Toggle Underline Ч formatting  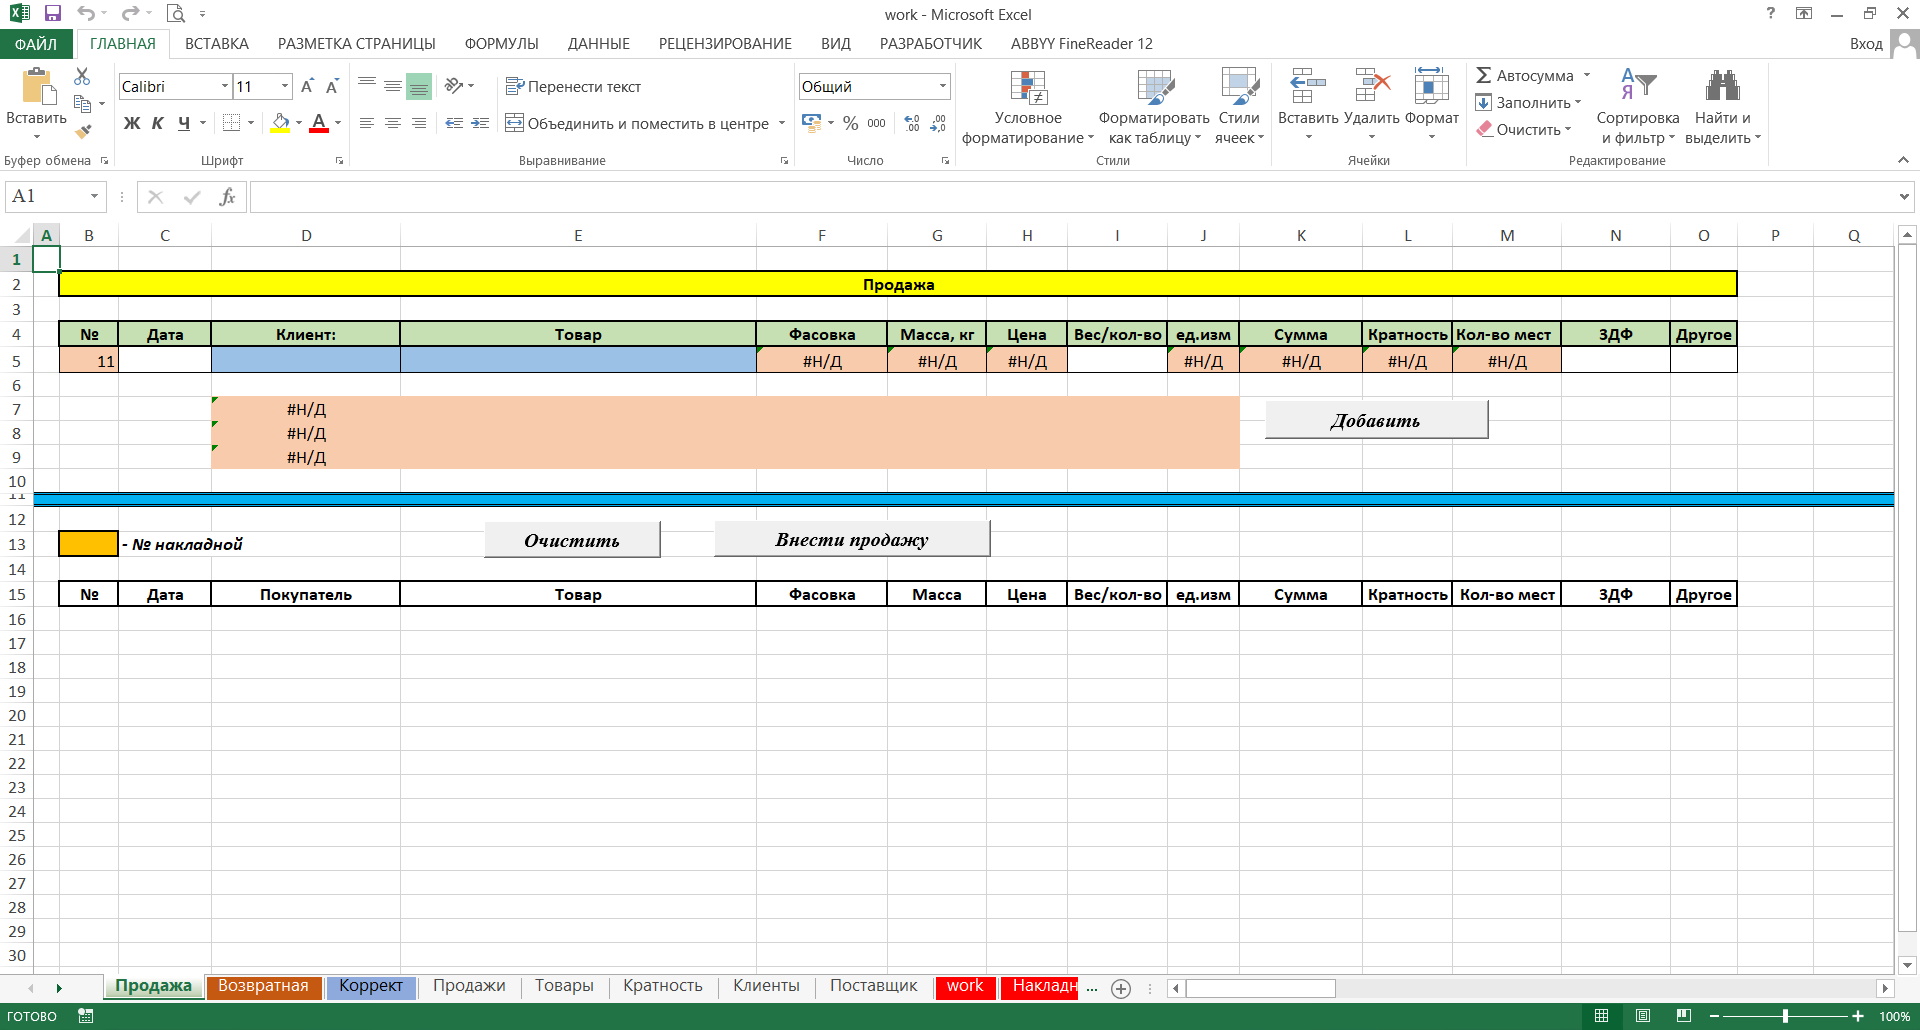click(184, 123)
